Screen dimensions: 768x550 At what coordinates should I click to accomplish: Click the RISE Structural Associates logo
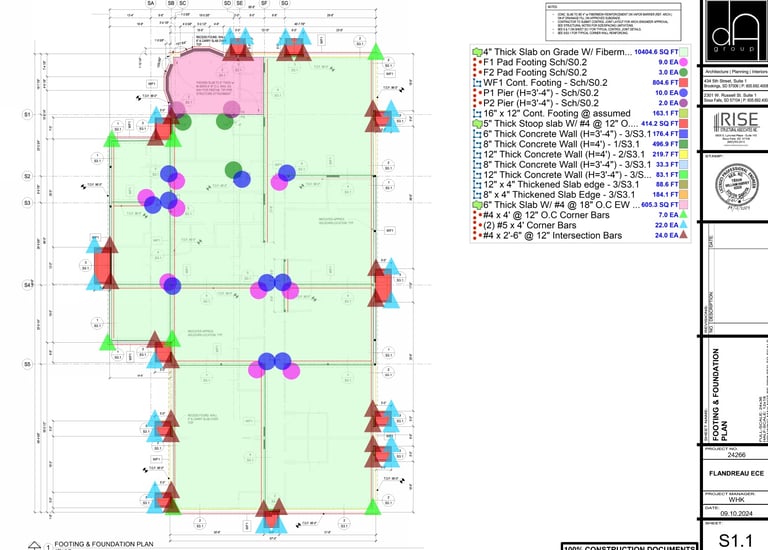(736, 128)
